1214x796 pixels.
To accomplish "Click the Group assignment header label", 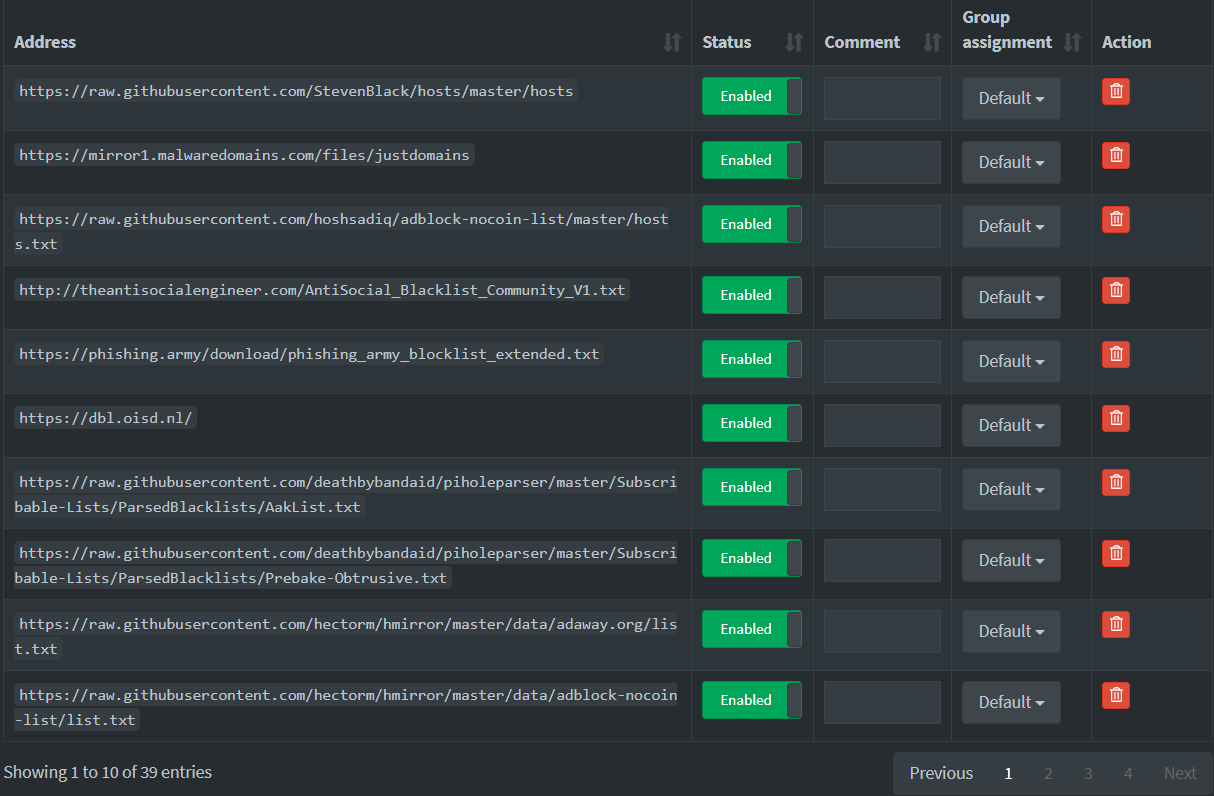I will click(1007, 30).
